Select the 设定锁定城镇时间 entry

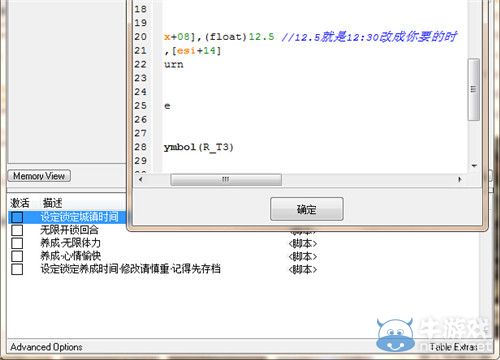coord(79,217)
